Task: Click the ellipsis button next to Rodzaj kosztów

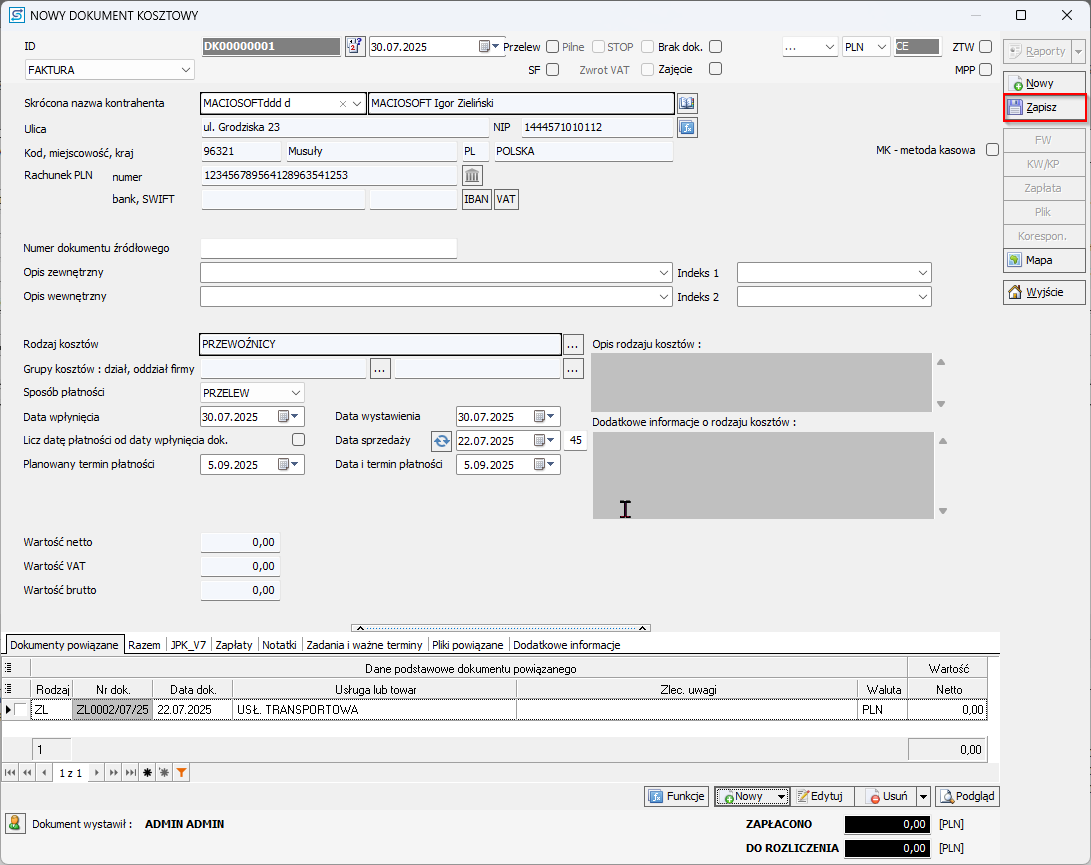Action: click(572, 344)
